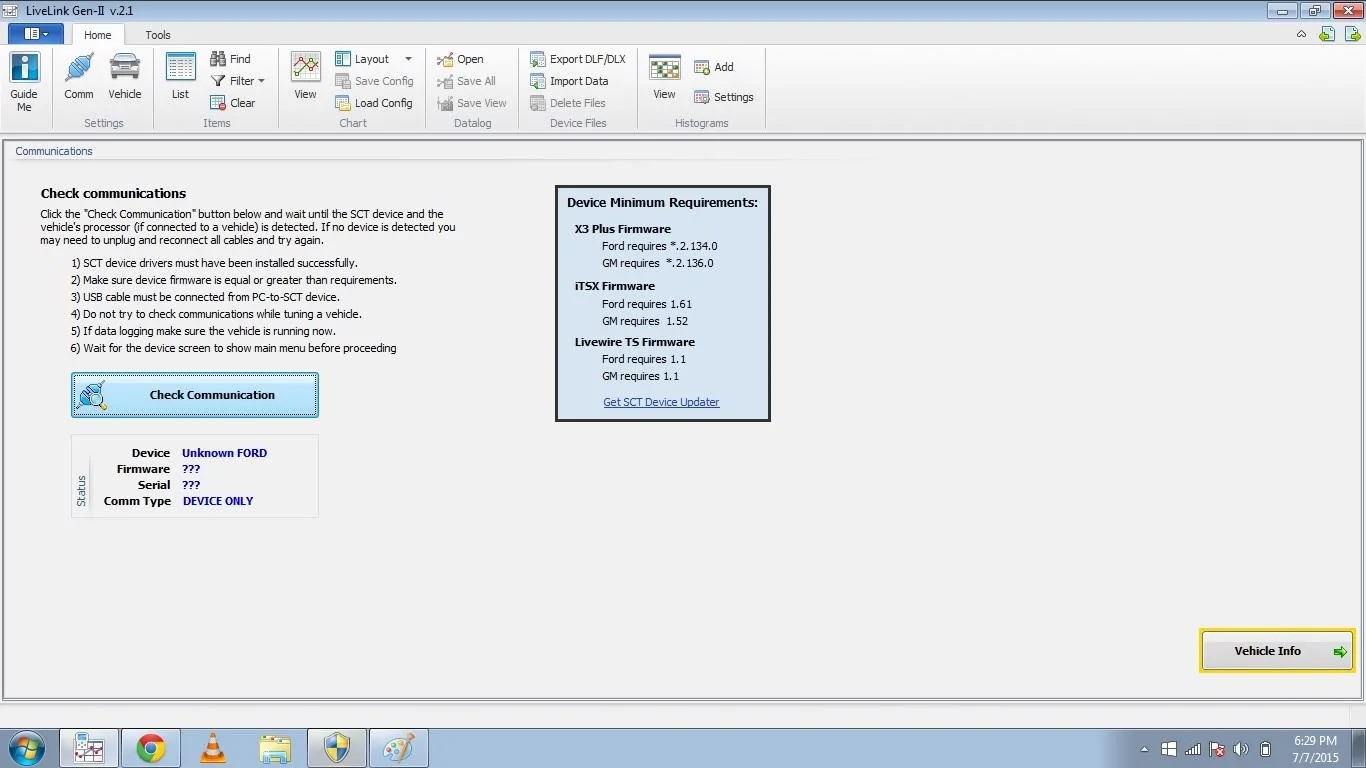This screenshot has height=768, width=1366.
Task: Click the 'X3 Plus Firmware' heading
Action: 623,229
